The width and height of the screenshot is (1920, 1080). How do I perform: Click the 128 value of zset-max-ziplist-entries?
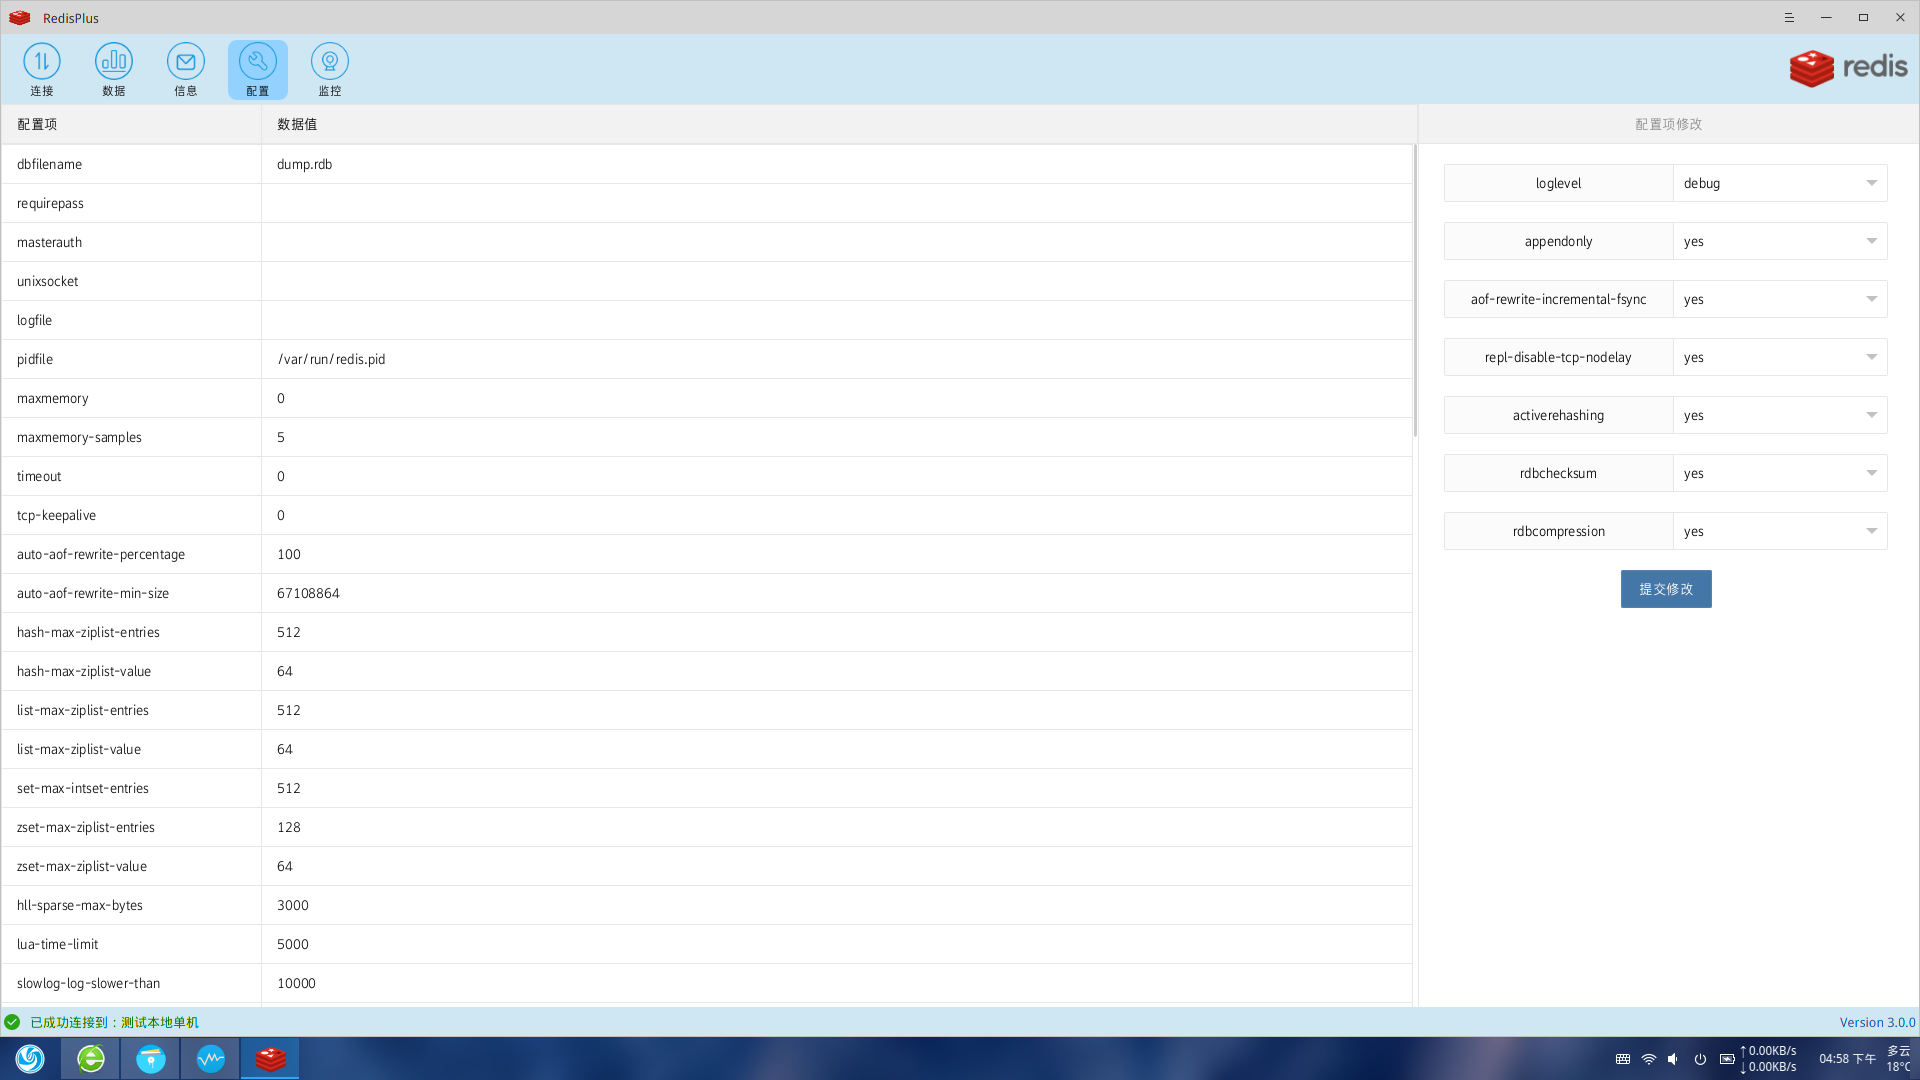pos(289,827)
